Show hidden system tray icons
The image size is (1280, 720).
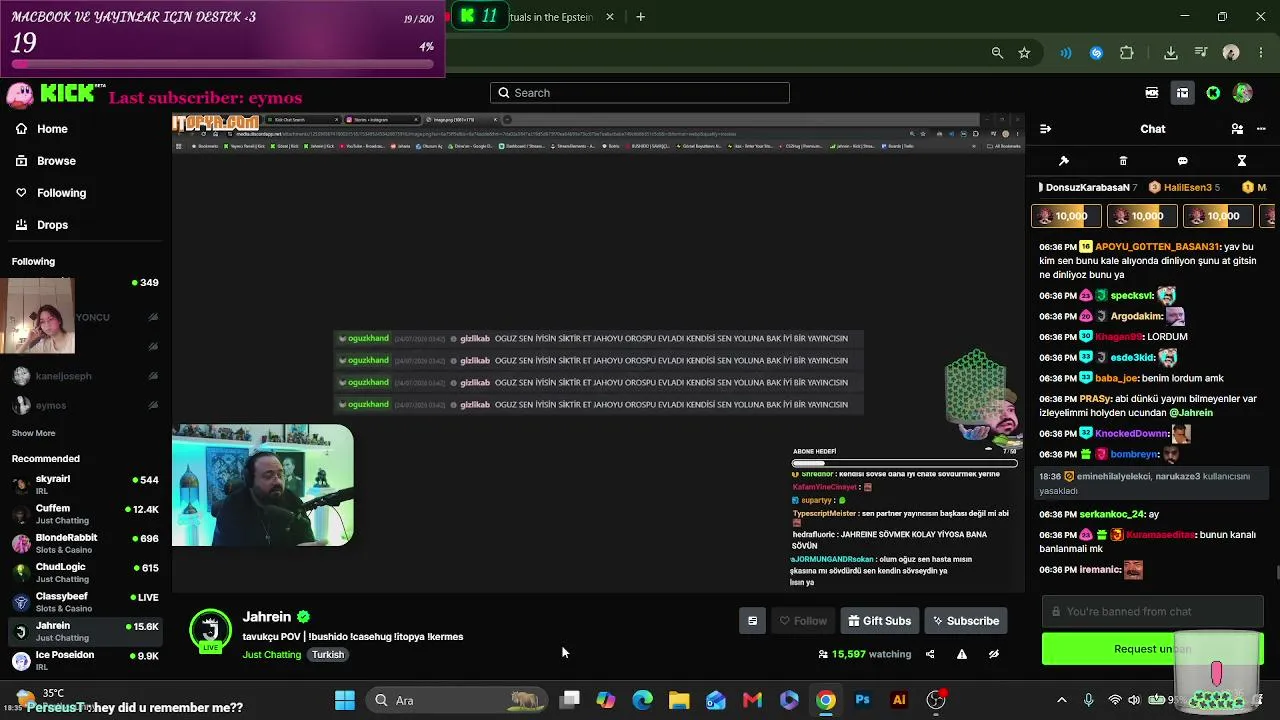click(x=1062, y=700)
